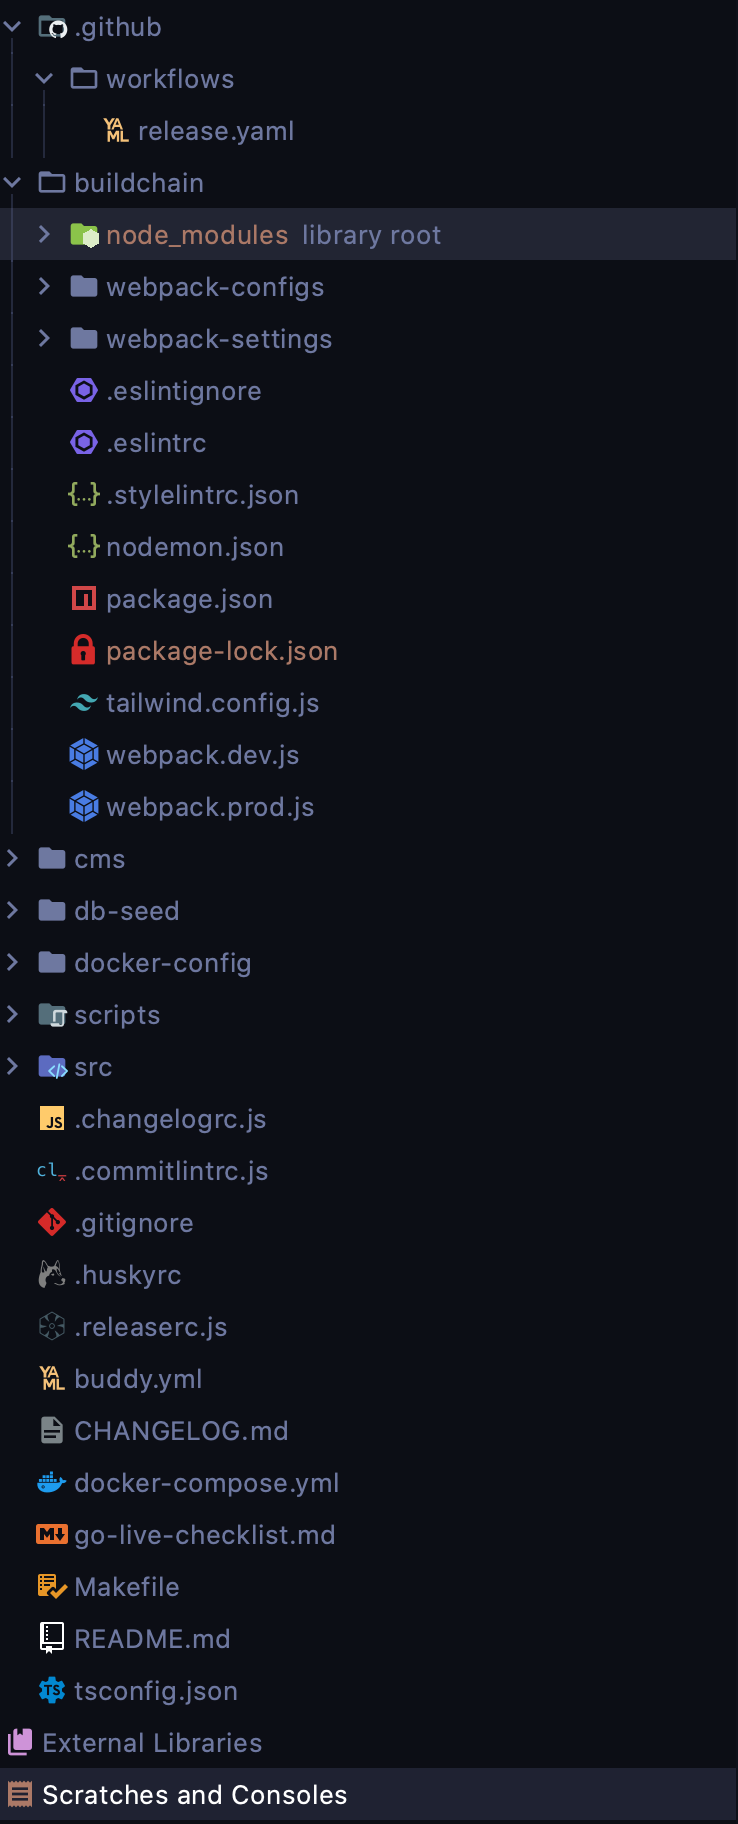This screenshot has height=1824, width=738.
Task: Click the Docker whale icon on docker-compose.yml
Action: click(x=51, y=1482)
